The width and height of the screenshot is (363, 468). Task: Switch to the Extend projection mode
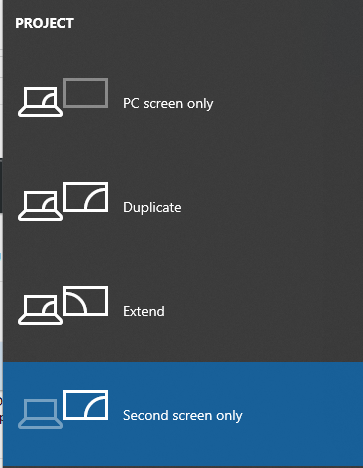coord(183,310)
